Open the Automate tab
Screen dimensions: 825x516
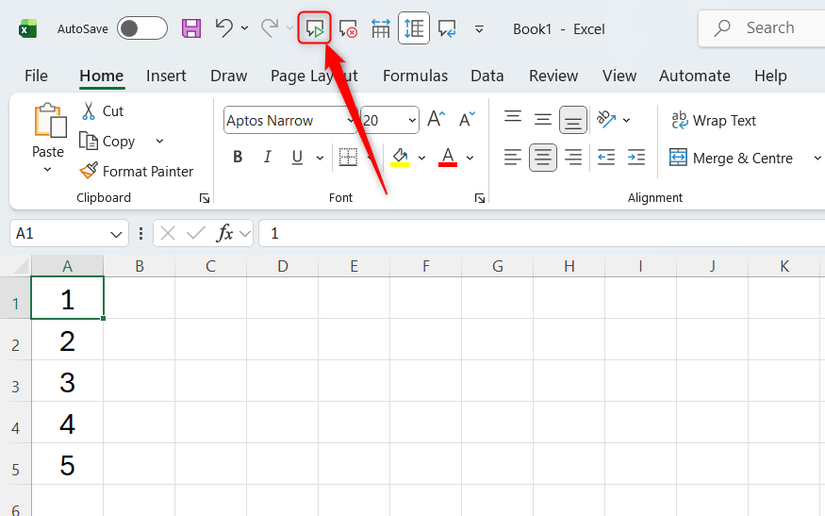(x=695, y=76)
